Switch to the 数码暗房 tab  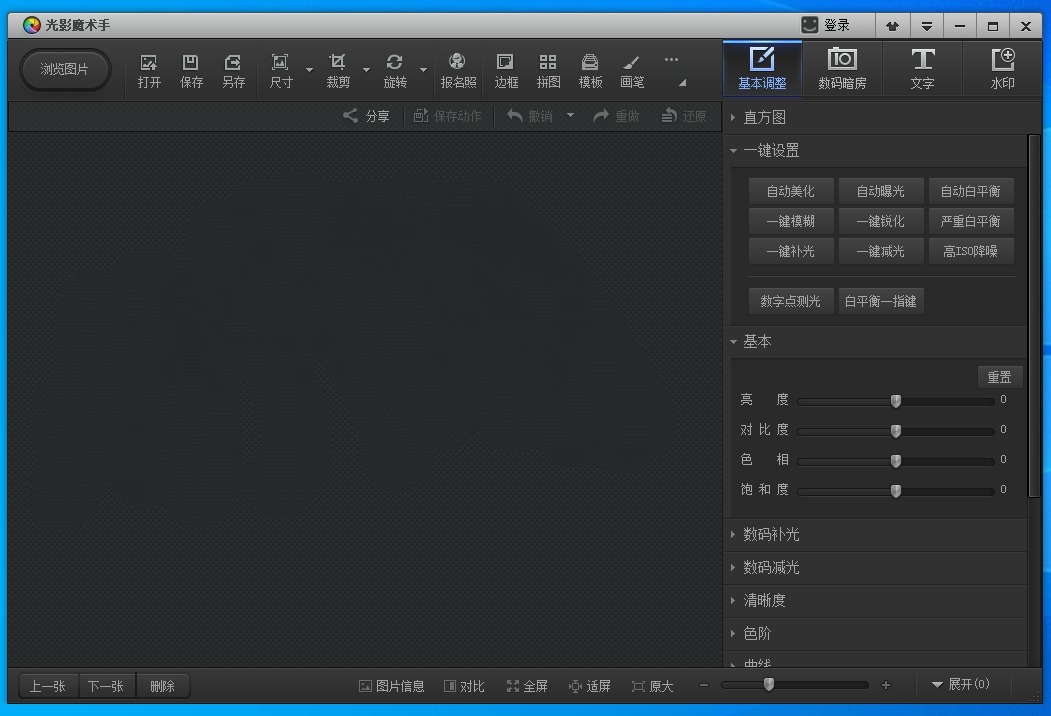842,68
